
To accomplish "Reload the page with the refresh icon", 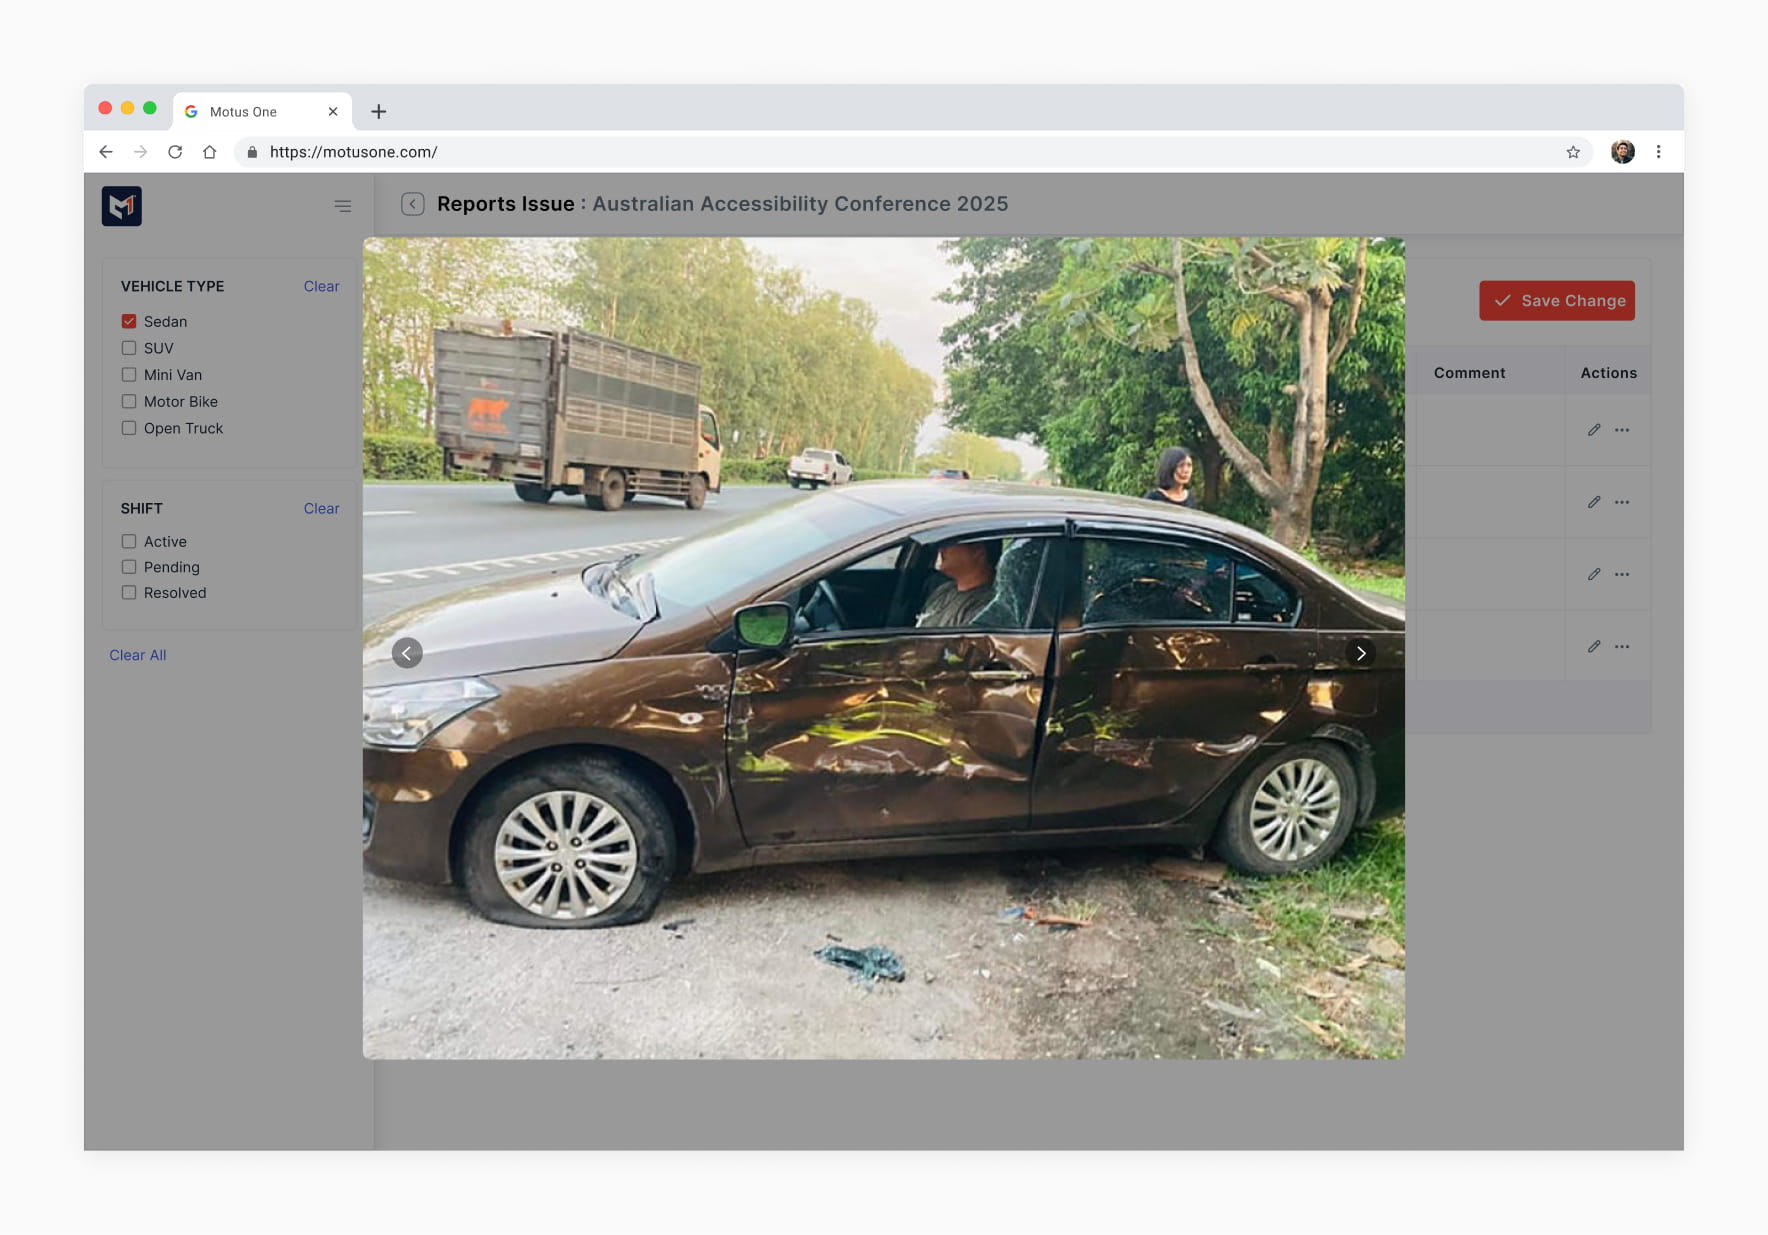I will (175, 152).
